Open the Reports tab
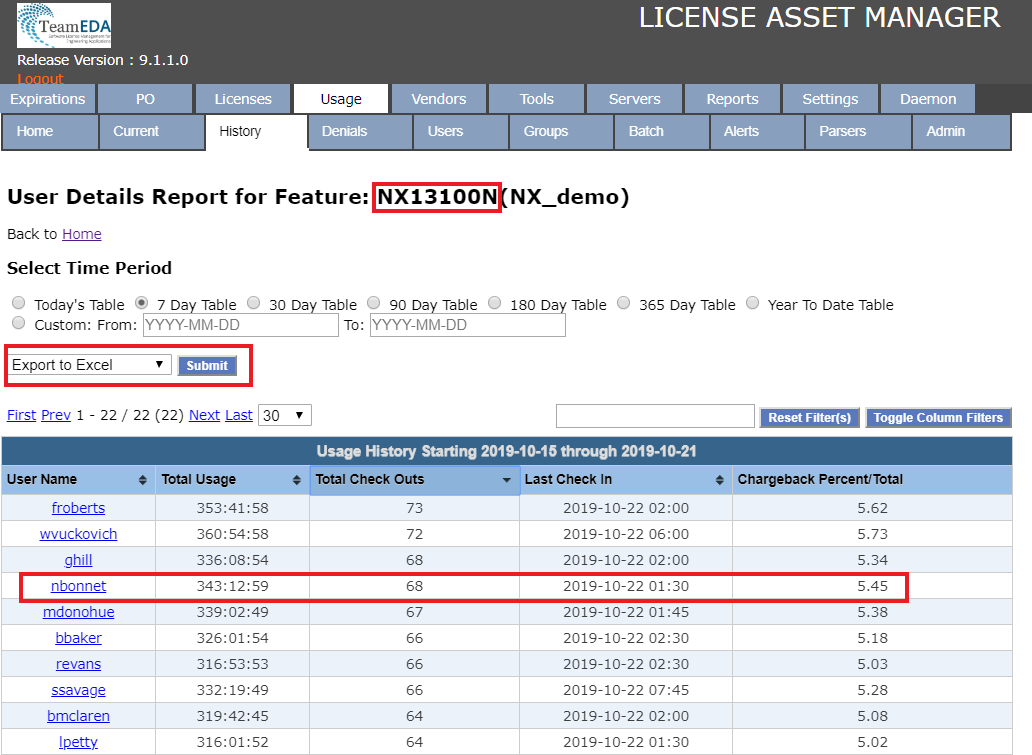Viewport: 1032px width, 755px height. (732, 99)
